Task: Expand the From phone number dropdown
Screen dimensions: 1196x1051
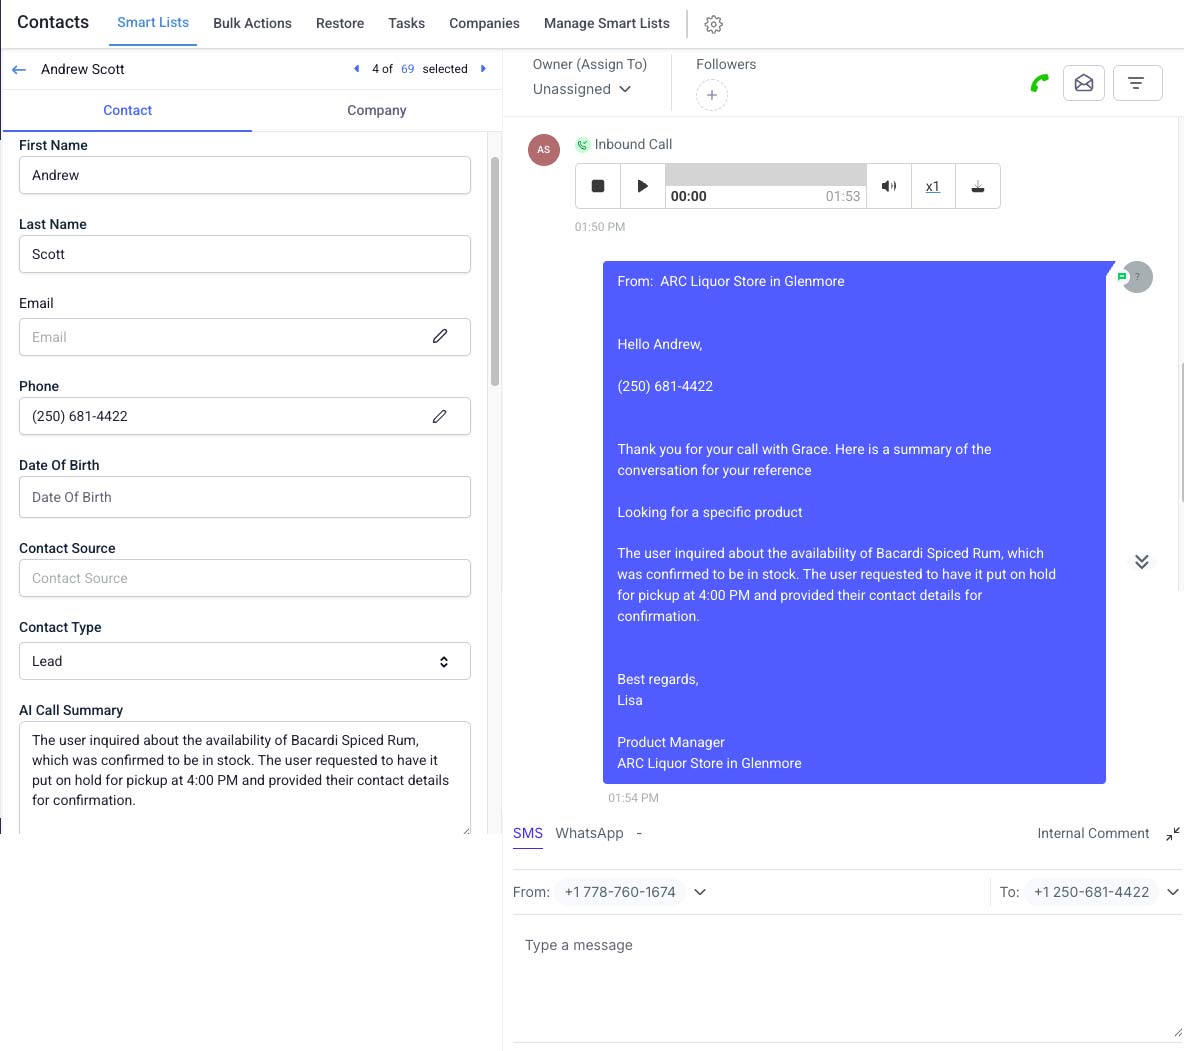Action: click(x=700, y=892)
